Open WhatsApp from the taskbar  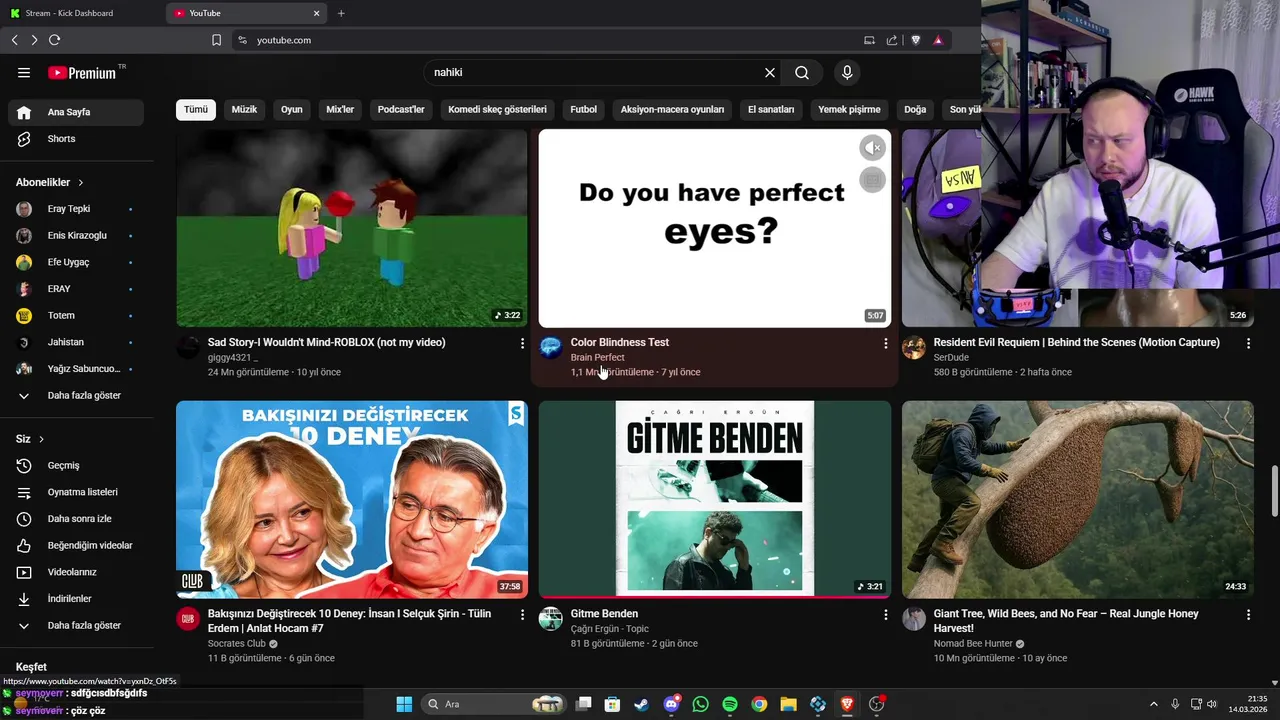pos(700,704)
